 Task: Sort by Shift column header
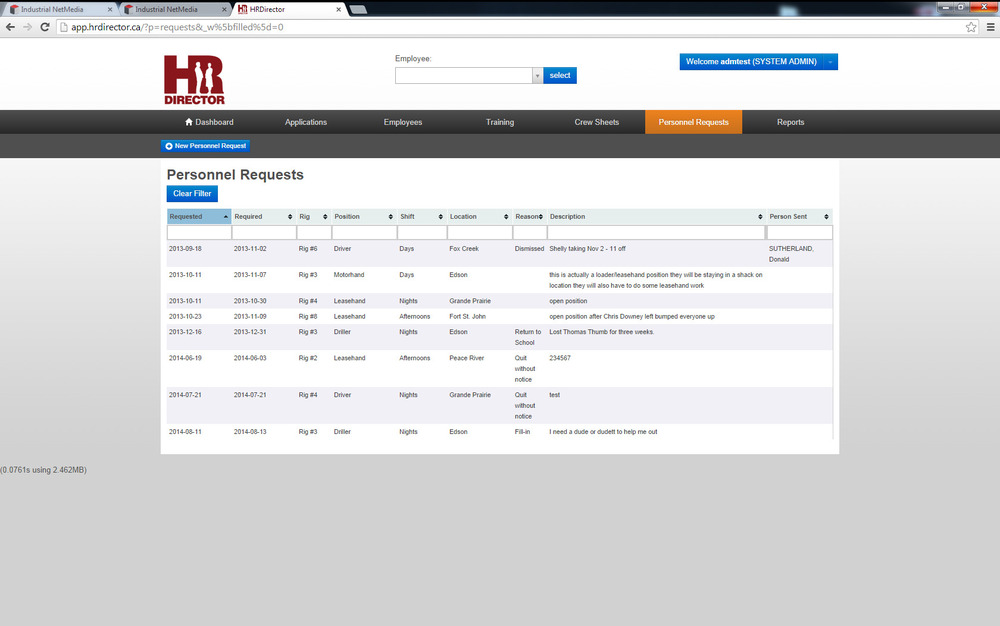pos(422,217)
